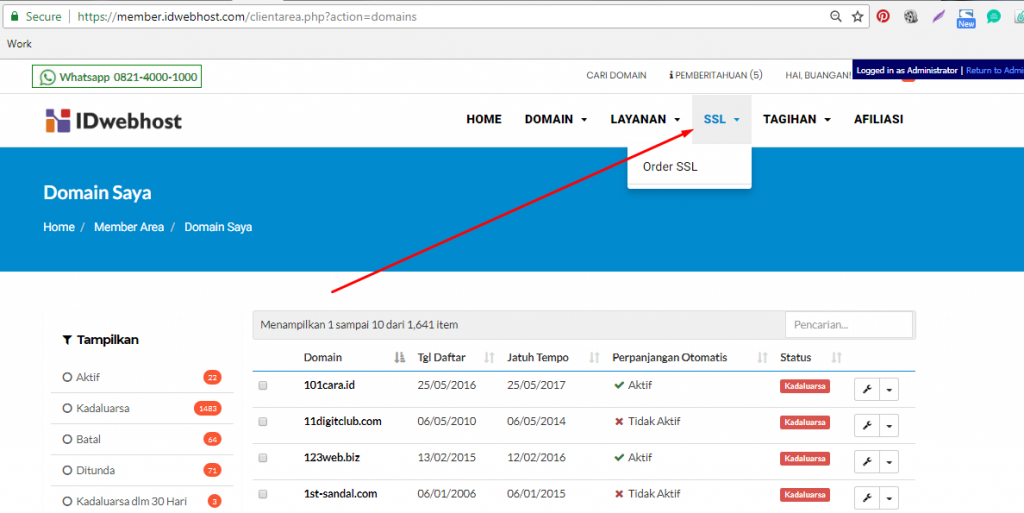Expand the LAYANAN navigation menu

(x=645, y=119)
